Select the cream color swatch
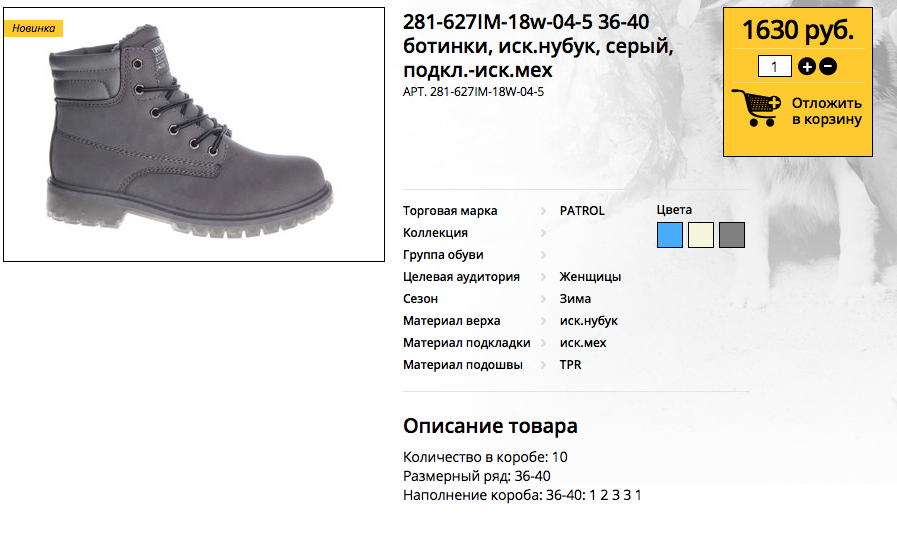The image size is (897, 538). (x=701, y=235)
